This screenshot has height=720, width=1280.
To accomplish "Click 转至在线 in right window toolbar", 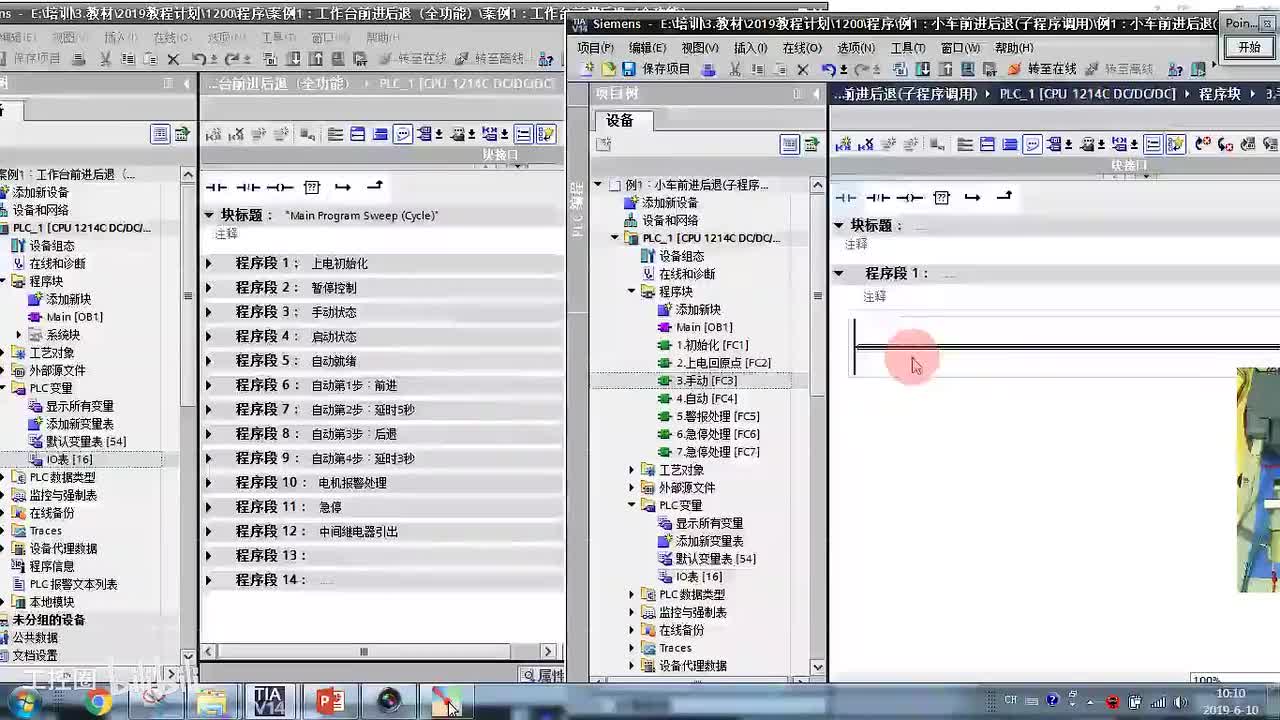I will tap(1041, 69).
